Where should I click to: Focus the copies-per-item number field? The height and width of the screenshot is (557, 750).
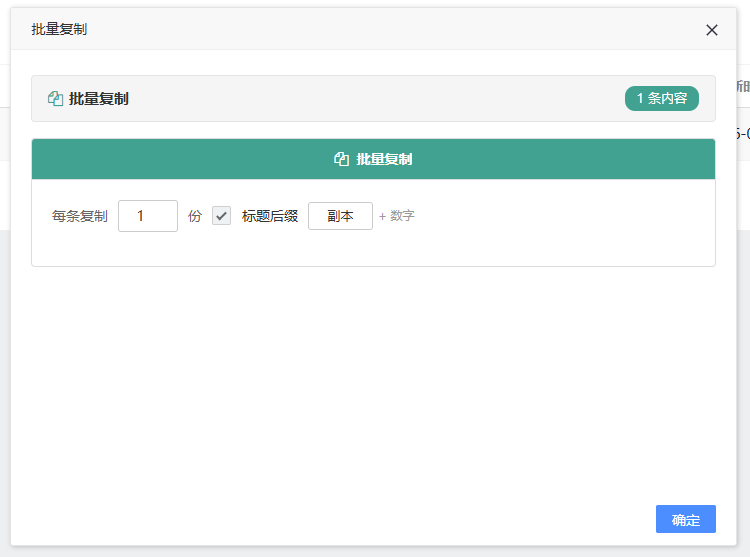[147, 216]
